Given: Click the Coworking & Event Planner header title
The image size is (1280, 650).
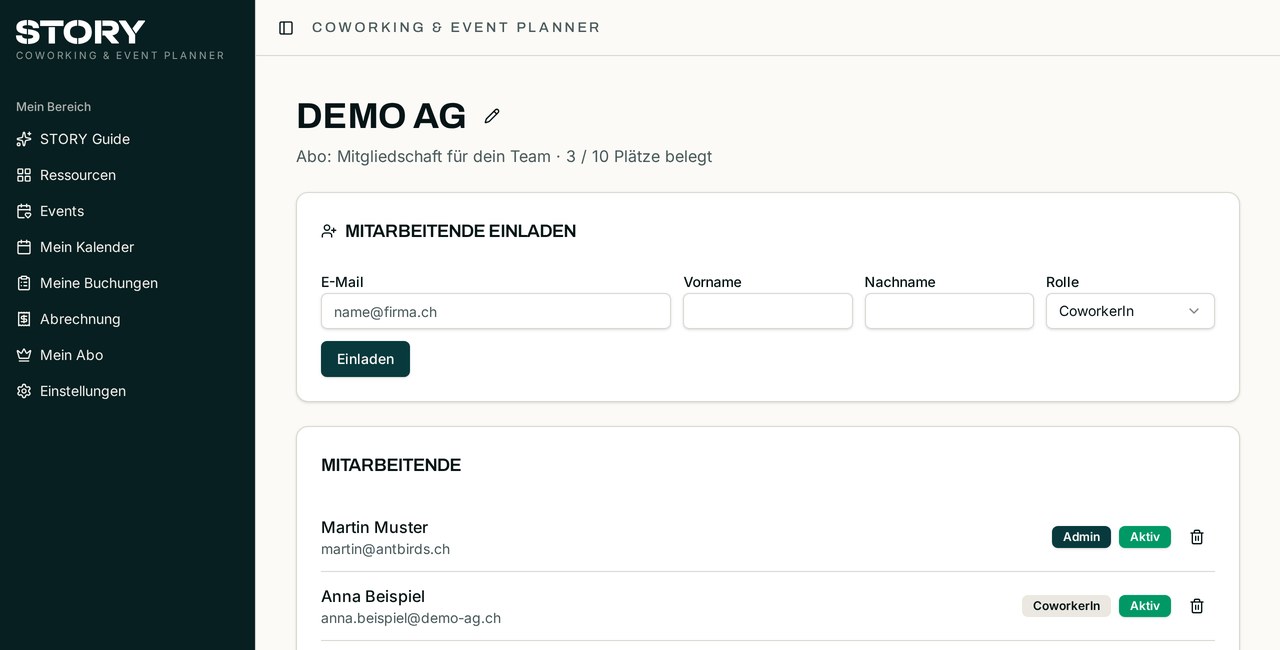Looking at the screenshot, I should [x=456, y=28].
